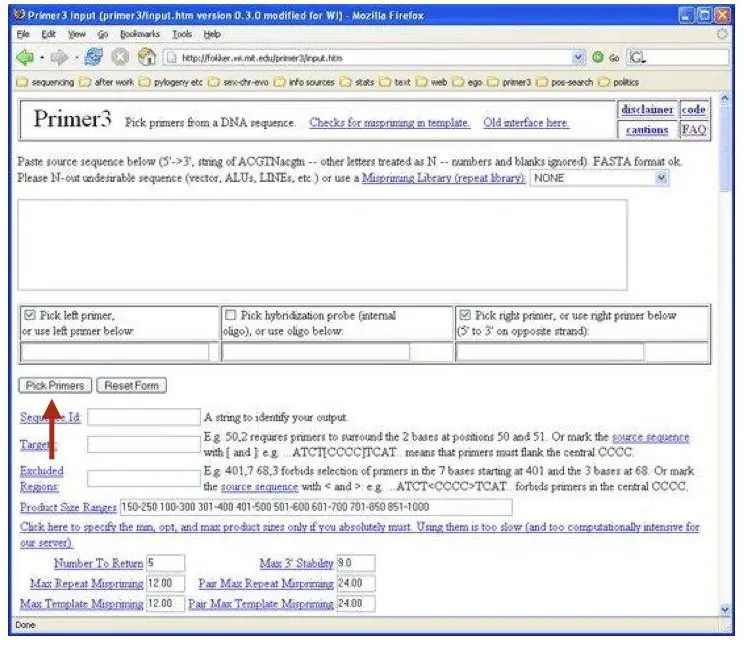The height and width of the screenshot is (650, 744).
Task: Open the disclaimer link
Action: click(x=647, y=109)
